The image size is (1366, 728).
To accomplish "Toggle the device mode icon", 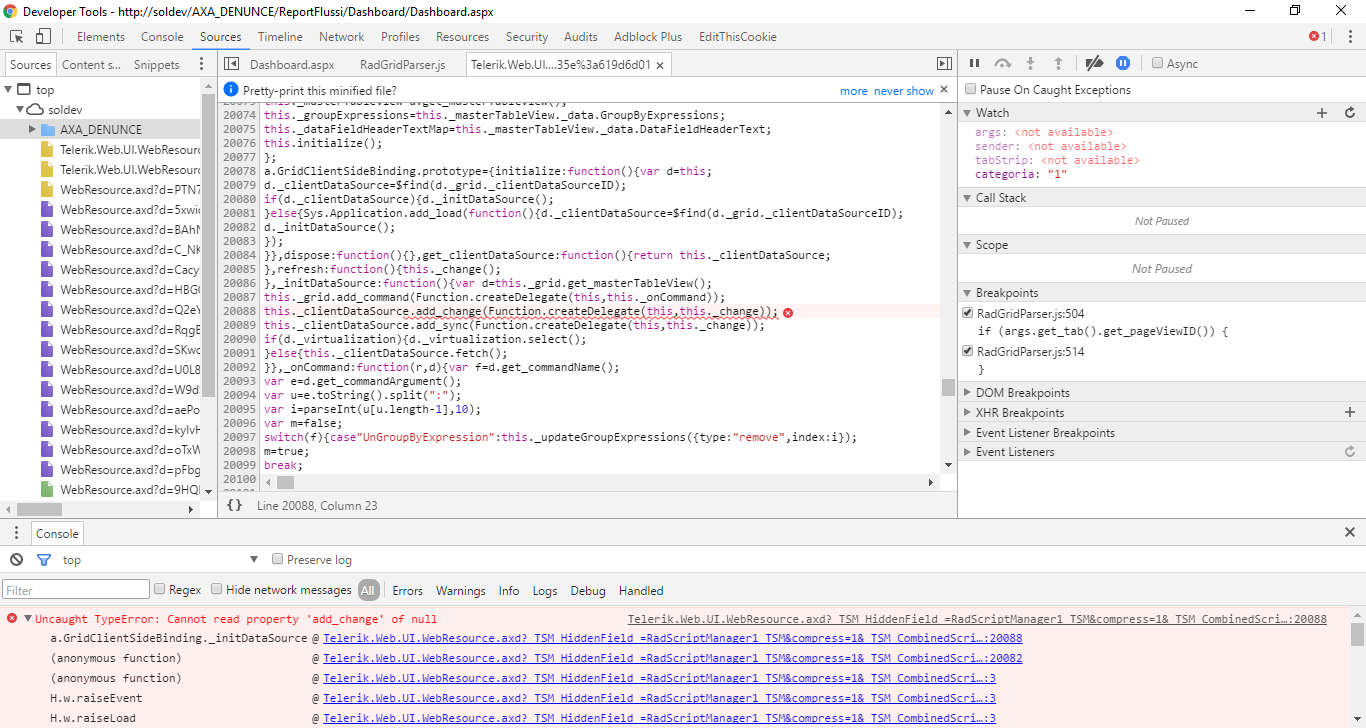I will (x=43, y=37).
